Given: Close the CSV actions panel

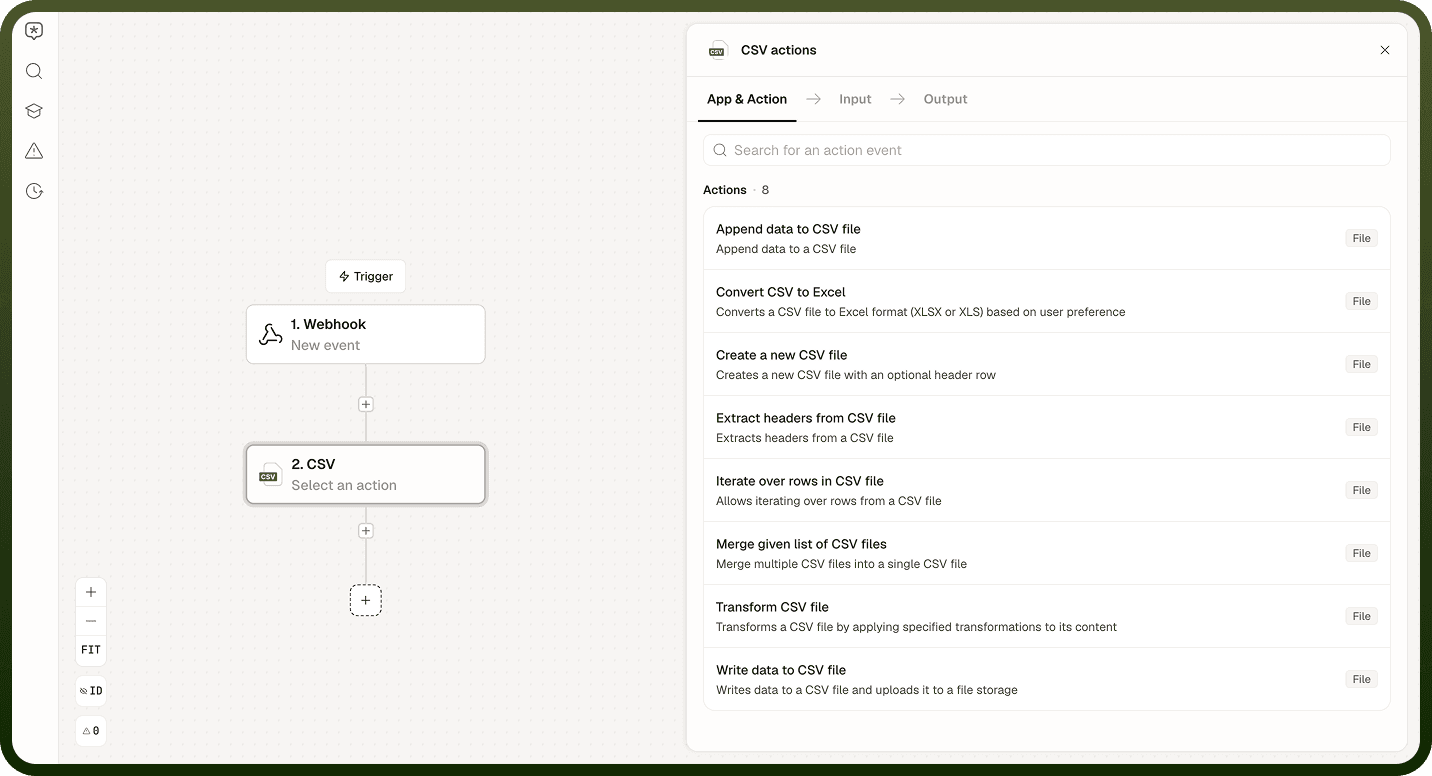Looking at the screenshot, I should tap(1385, 50).
